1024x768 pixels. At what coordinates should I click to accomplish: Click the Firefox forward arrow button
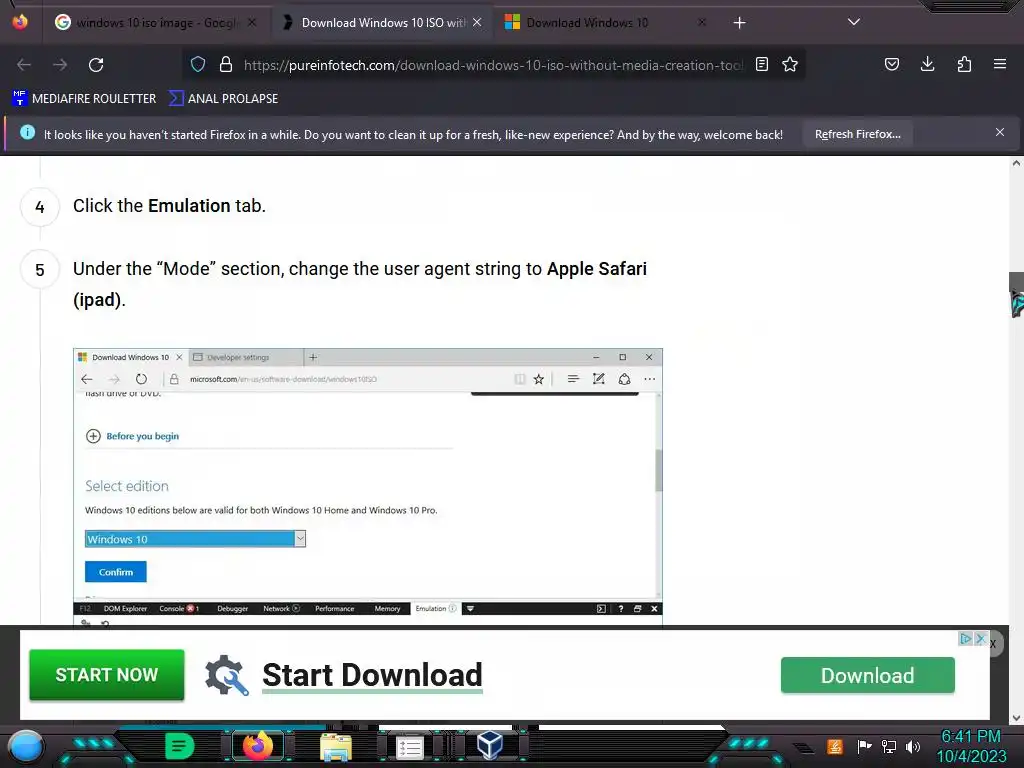[60, 65]
